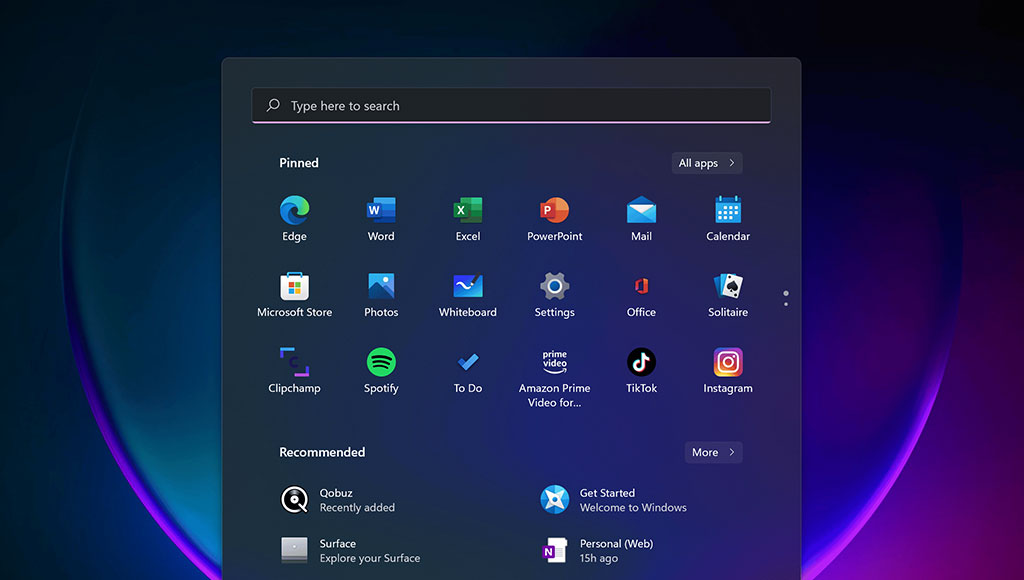This screenshot has height=580, width=1024.
Task: Open Instagram from pinned section
Action: pos(728,363)
